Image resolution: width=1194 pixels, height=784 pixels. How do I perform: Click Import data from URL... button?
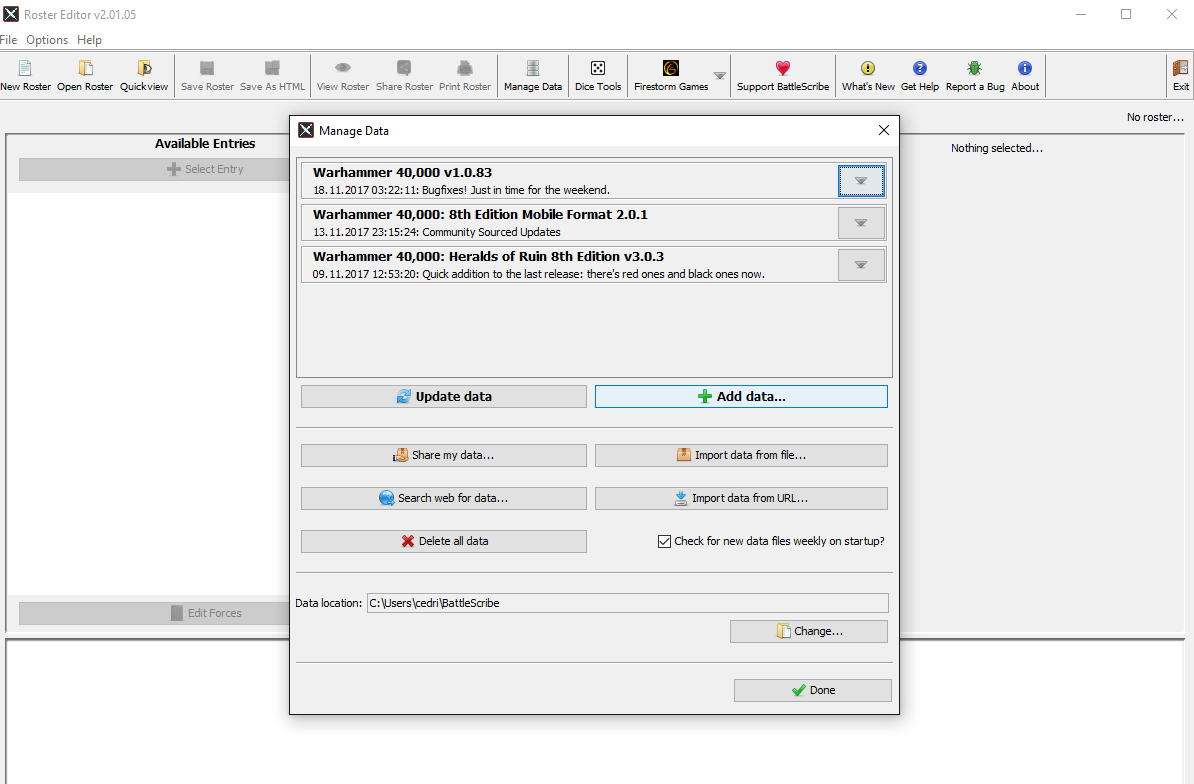[x=741, y=498]
